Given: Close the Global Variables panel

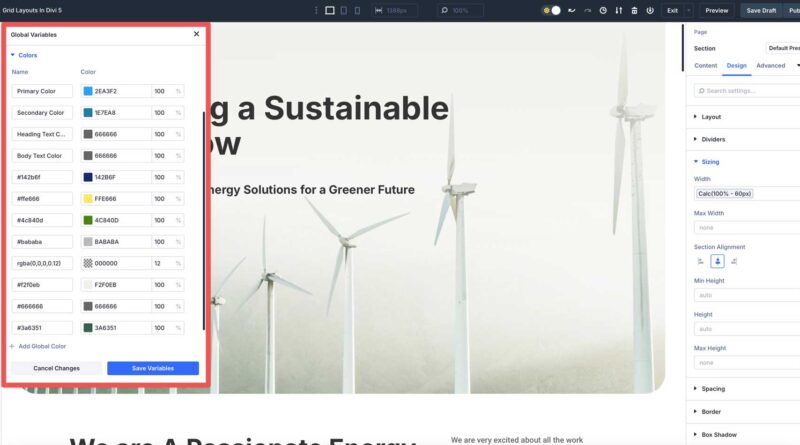Looking at the screenshot, I should click(x=196, y=34).
